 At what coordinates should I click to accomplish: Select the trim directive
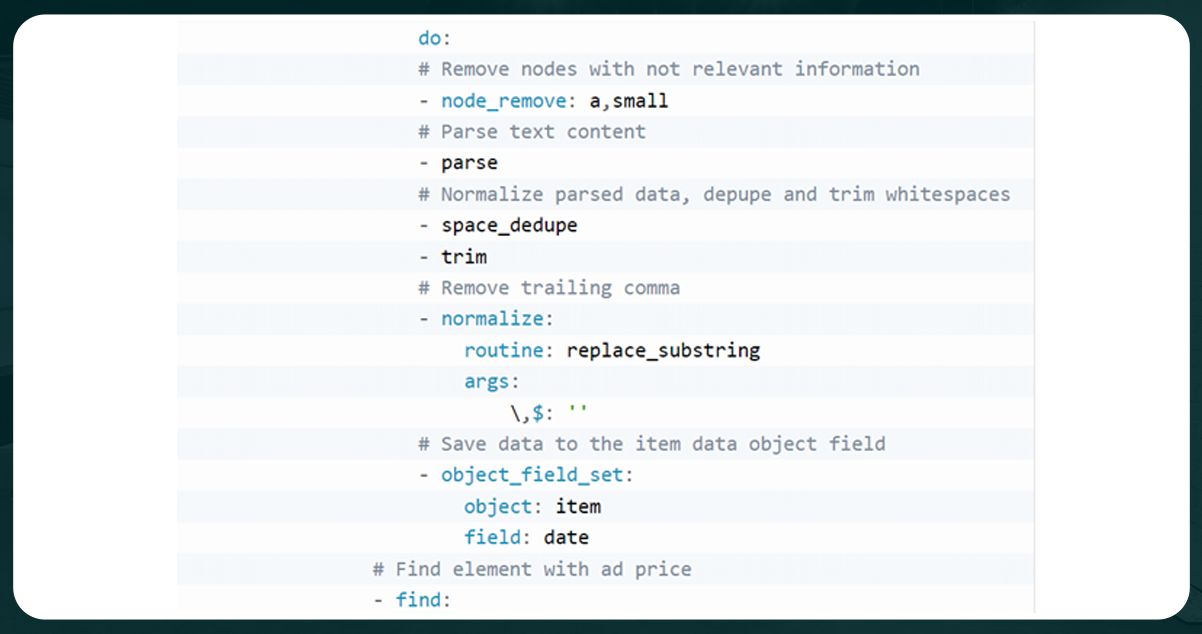[x=464, y=256]
